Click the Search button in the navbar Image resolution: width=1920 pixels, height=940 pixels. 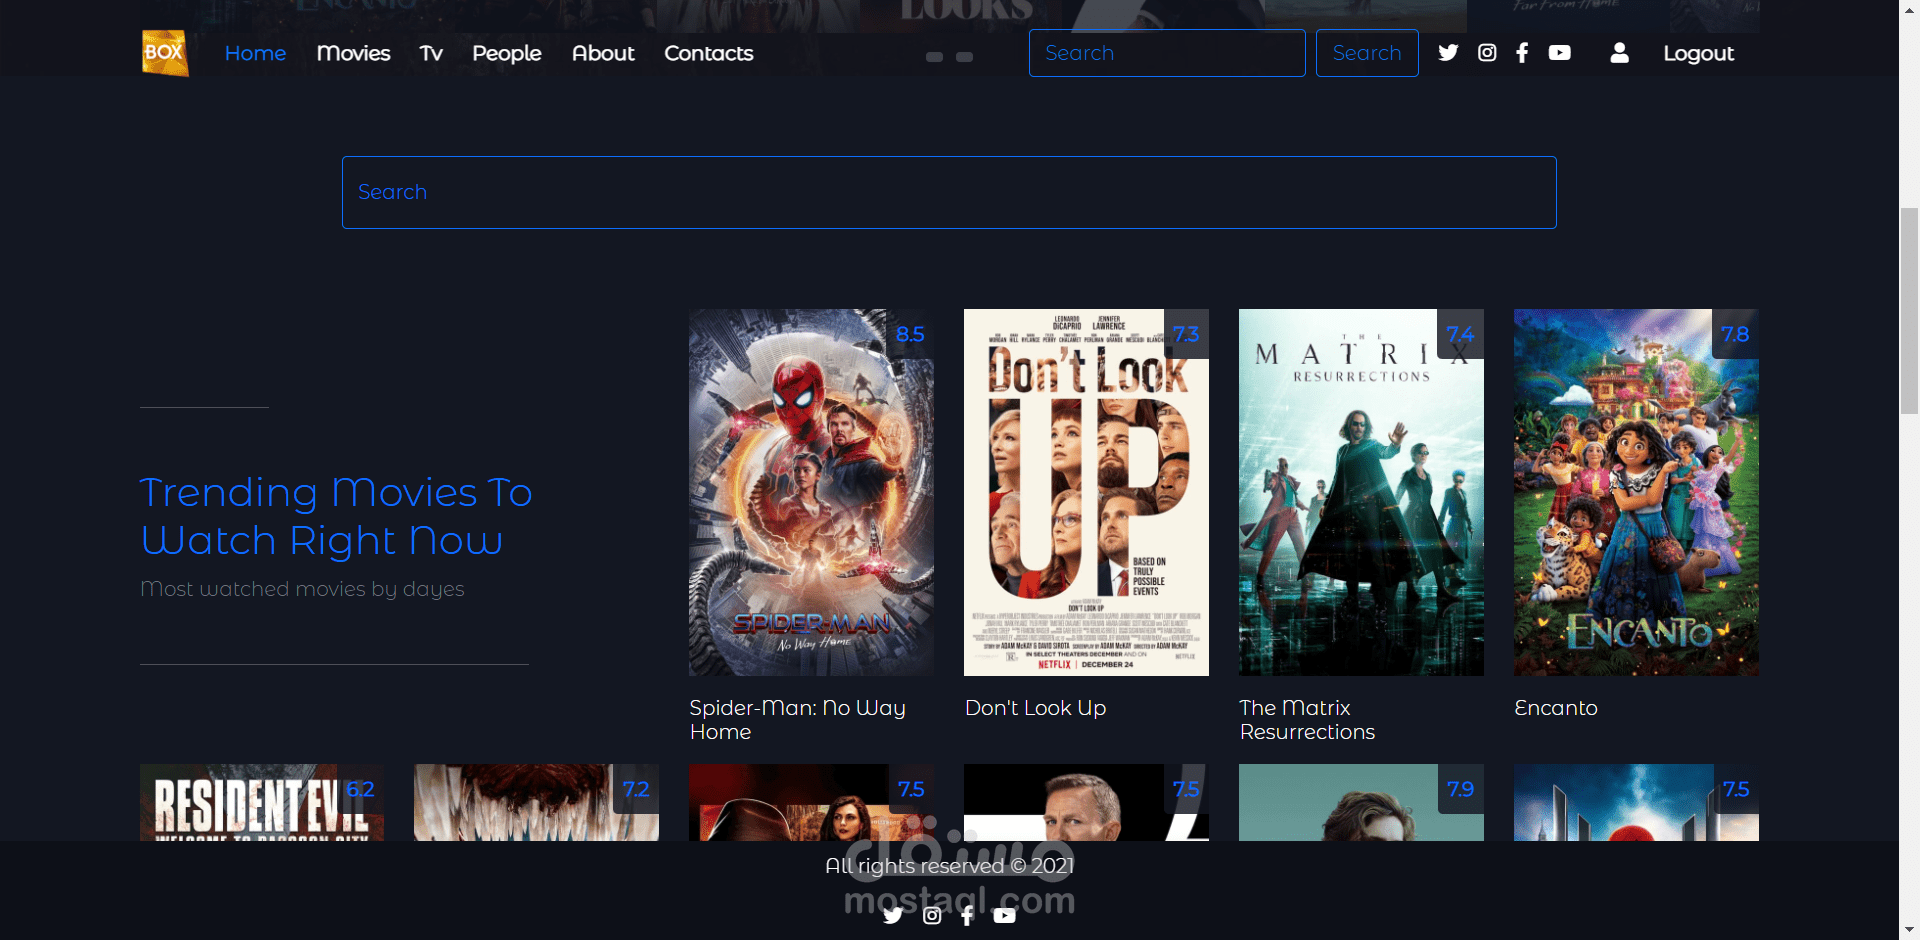[1367, 53]
